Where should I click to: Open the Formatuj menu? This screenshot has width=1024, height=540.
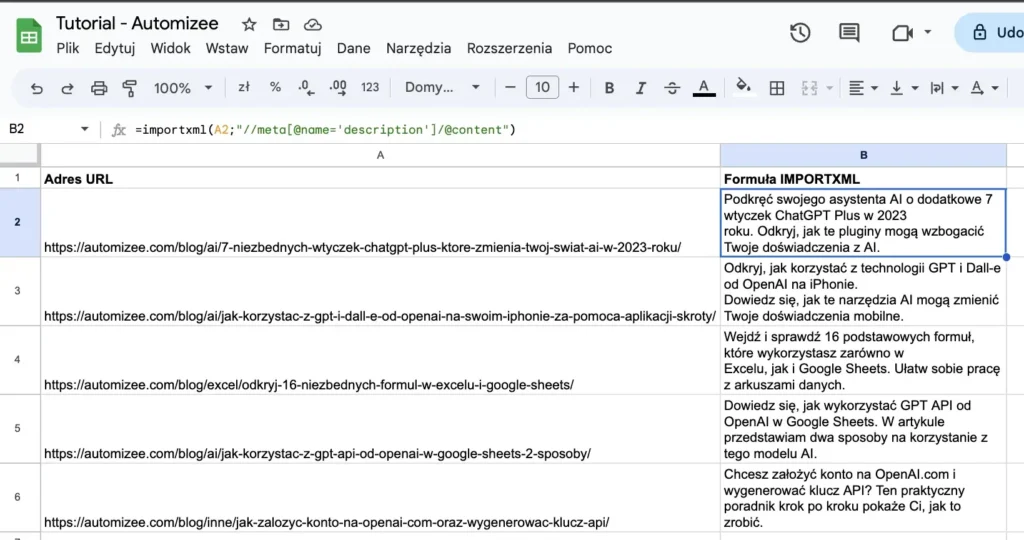coord(293,48)
